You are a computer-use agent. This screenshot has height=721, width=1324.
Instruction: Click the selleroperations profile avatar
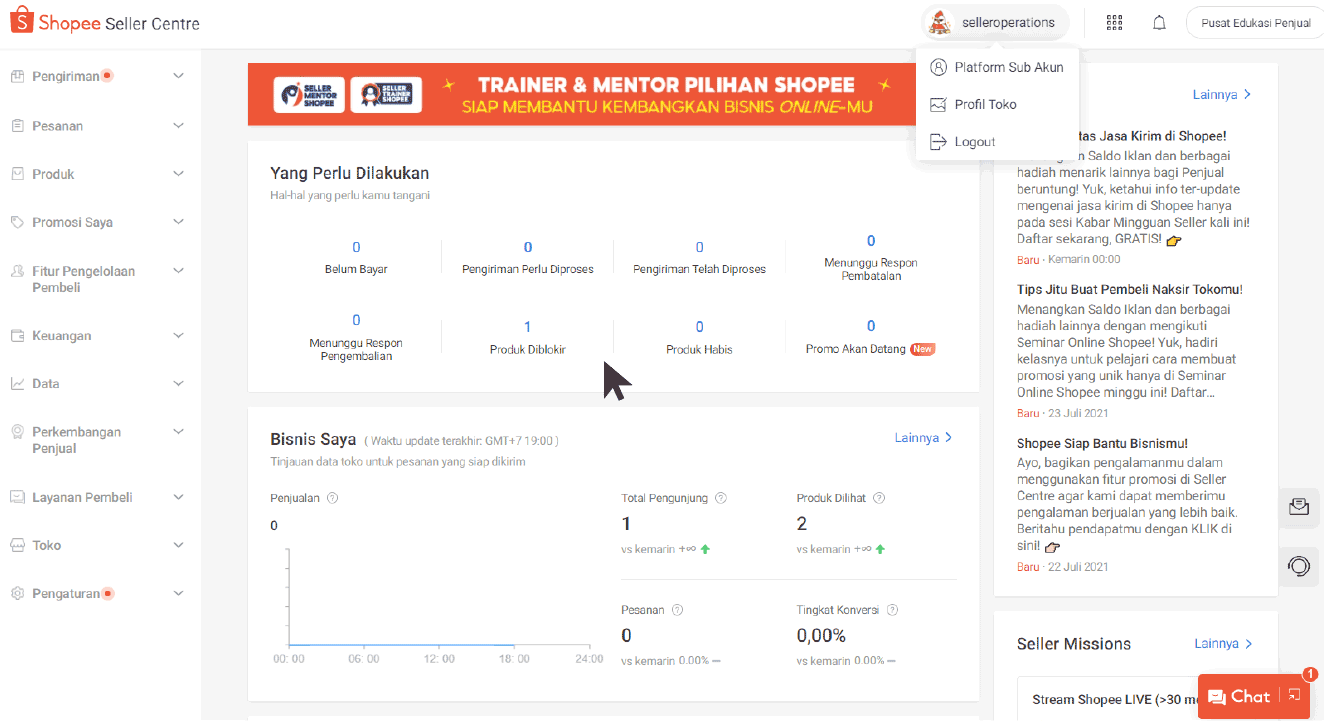point(940,23)
